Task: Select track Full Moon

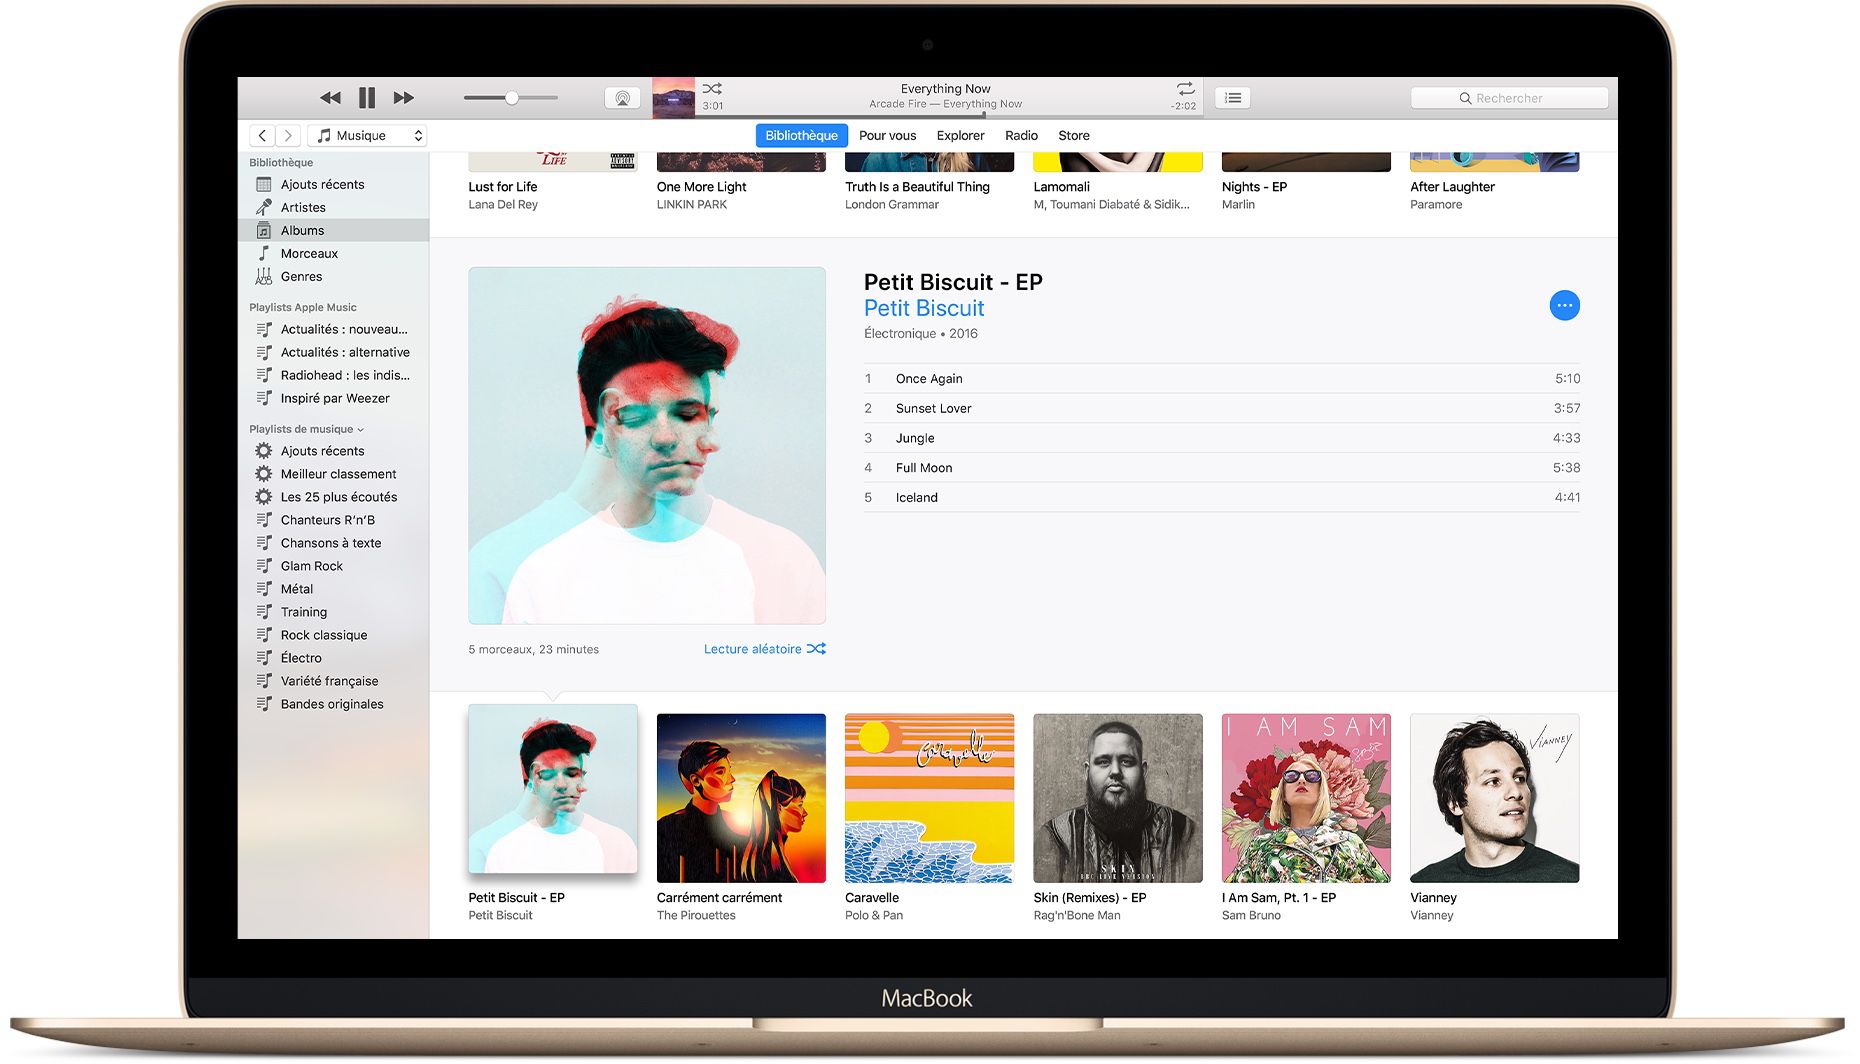Action: point(1222,468)
